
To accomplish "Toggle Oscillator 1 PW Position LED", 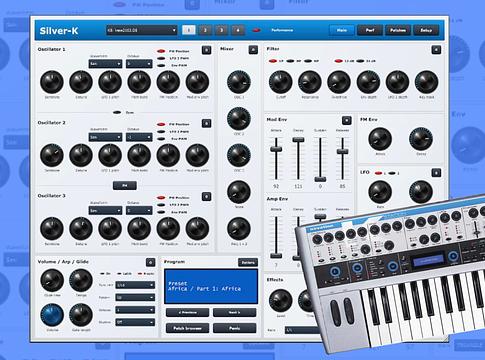I will (x=161, y=51).
